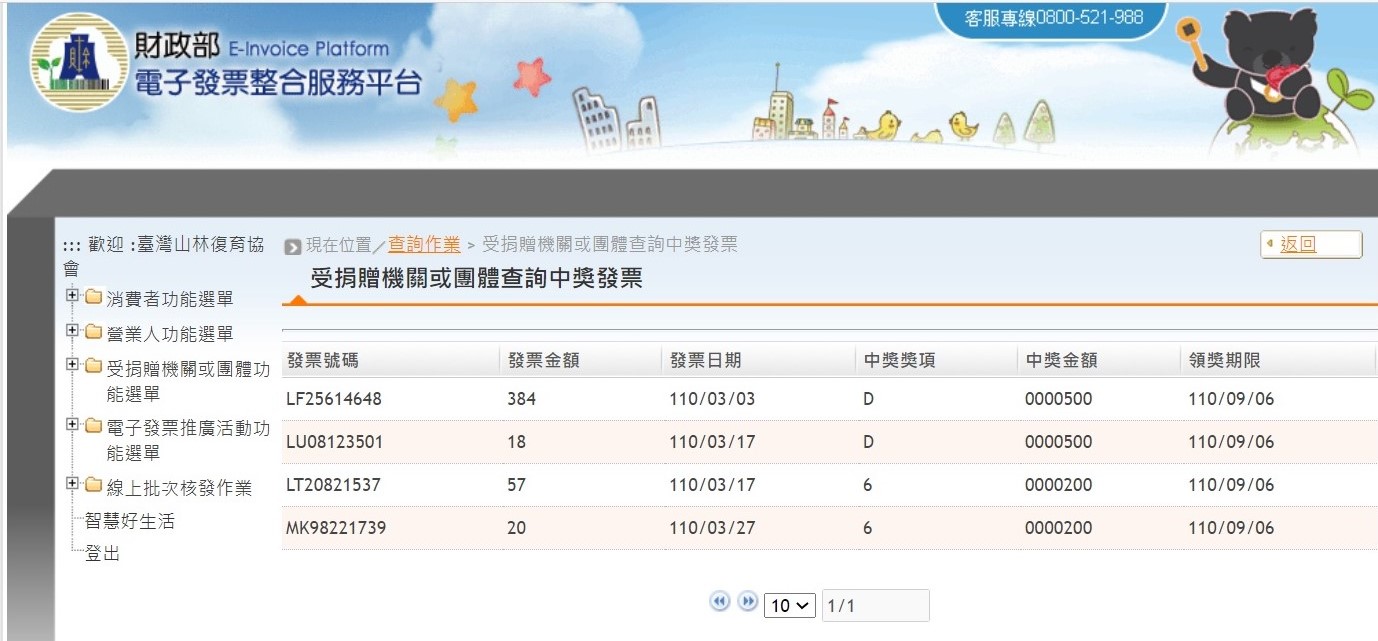Select invoice number MK98221739
Image resolution: width=1378 pixels, height=641 pixels.
pyautogui.click(x=336, y=528)
